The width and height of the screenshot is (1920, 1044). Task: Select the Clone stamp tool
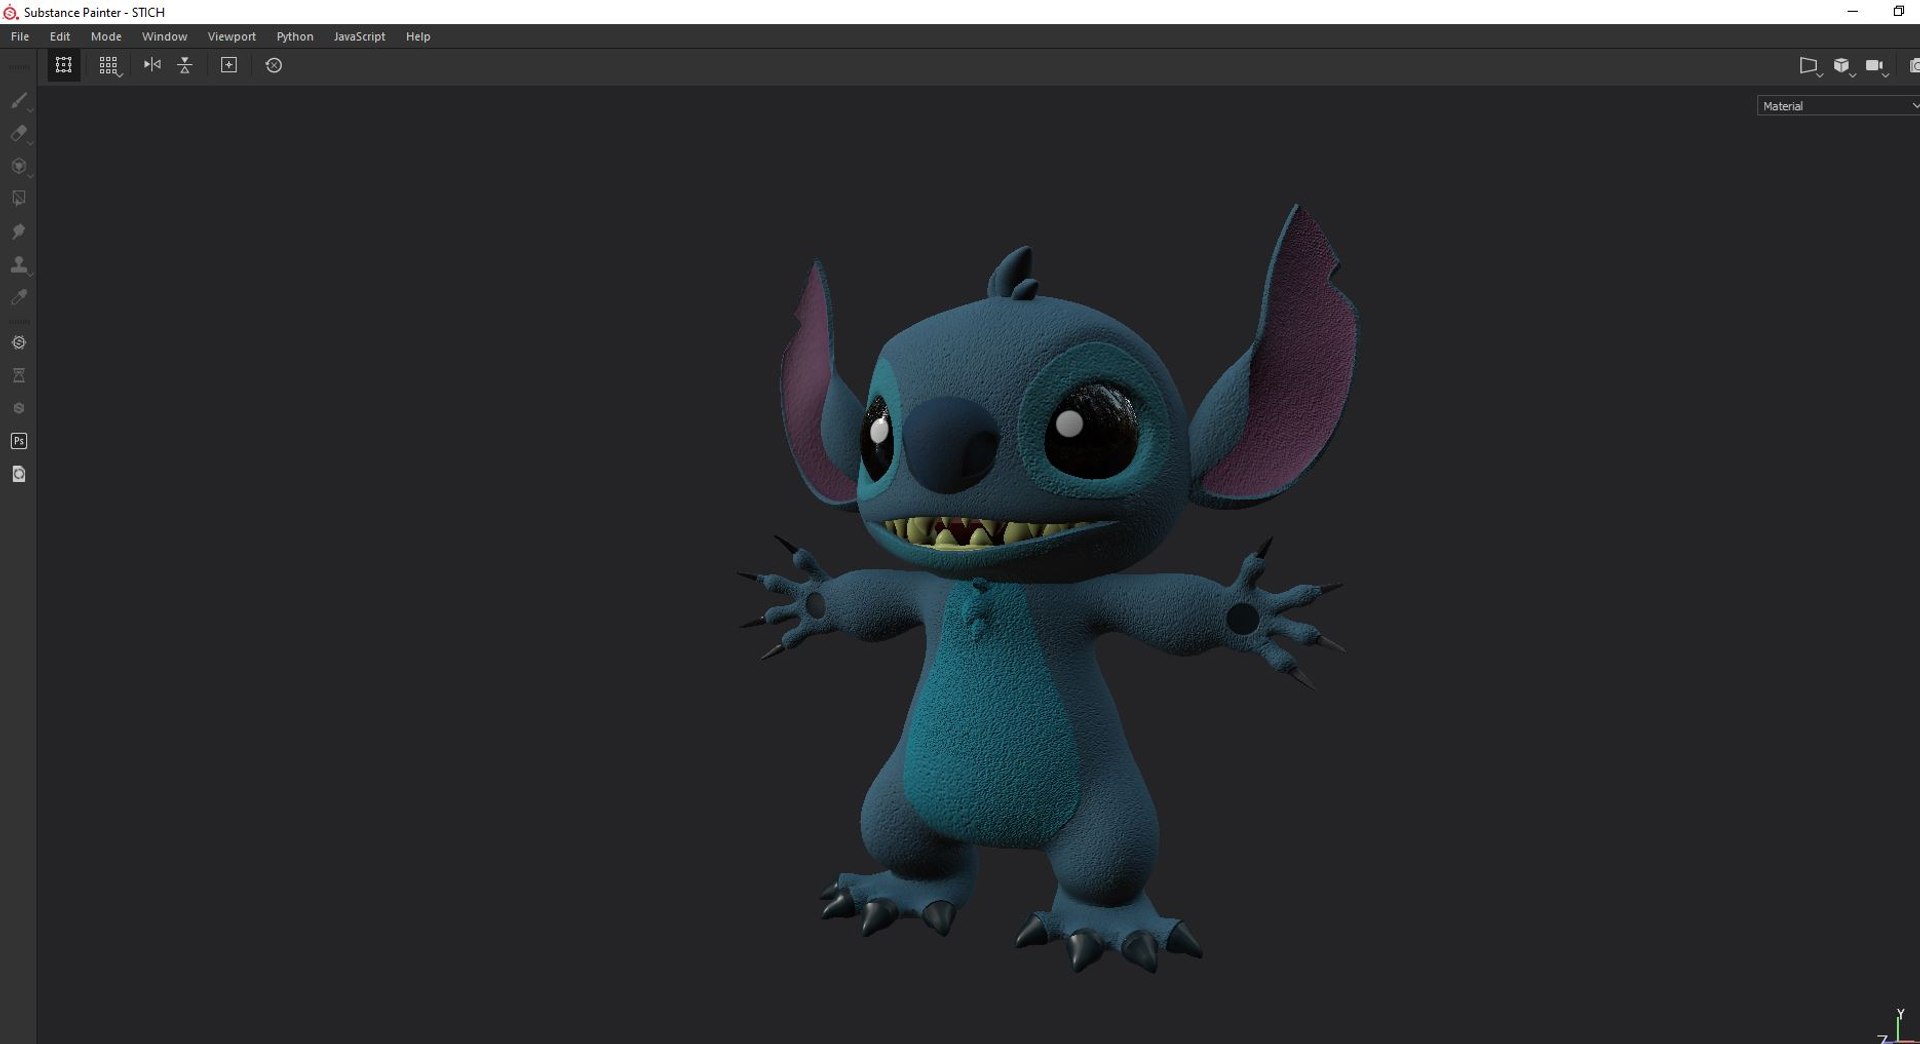point(18,265)
